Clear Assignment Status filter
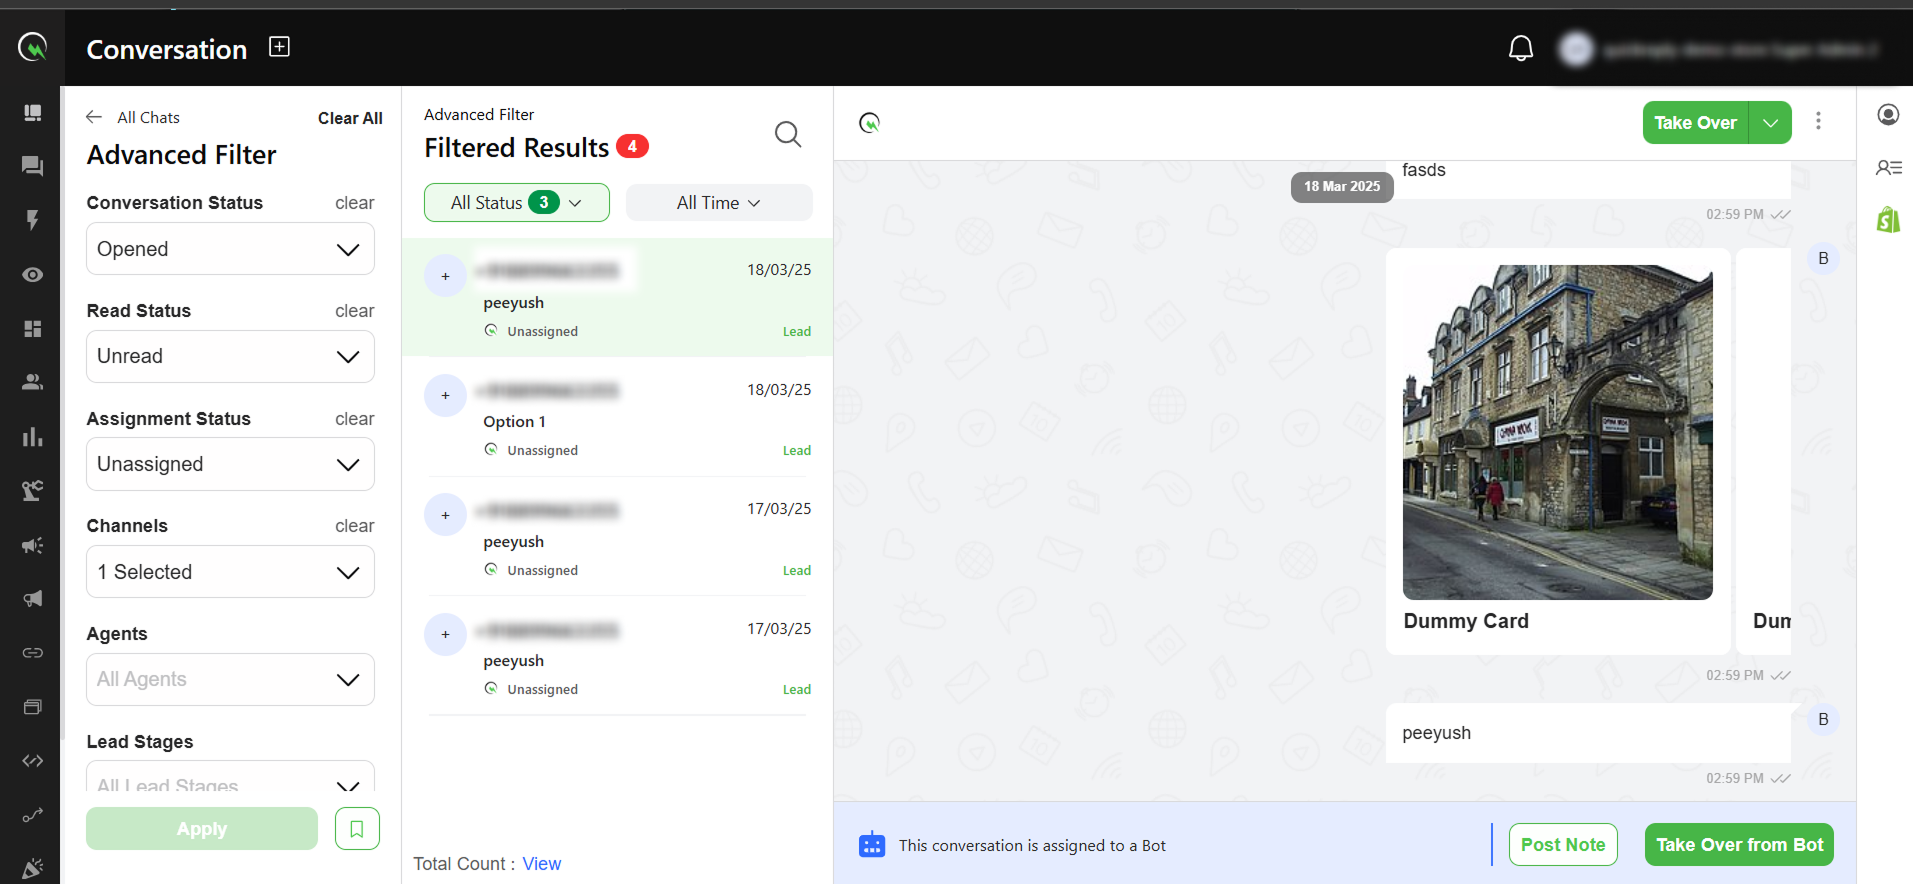The width and height of the screenshot is (1913, 884). (x=354, y=419)
